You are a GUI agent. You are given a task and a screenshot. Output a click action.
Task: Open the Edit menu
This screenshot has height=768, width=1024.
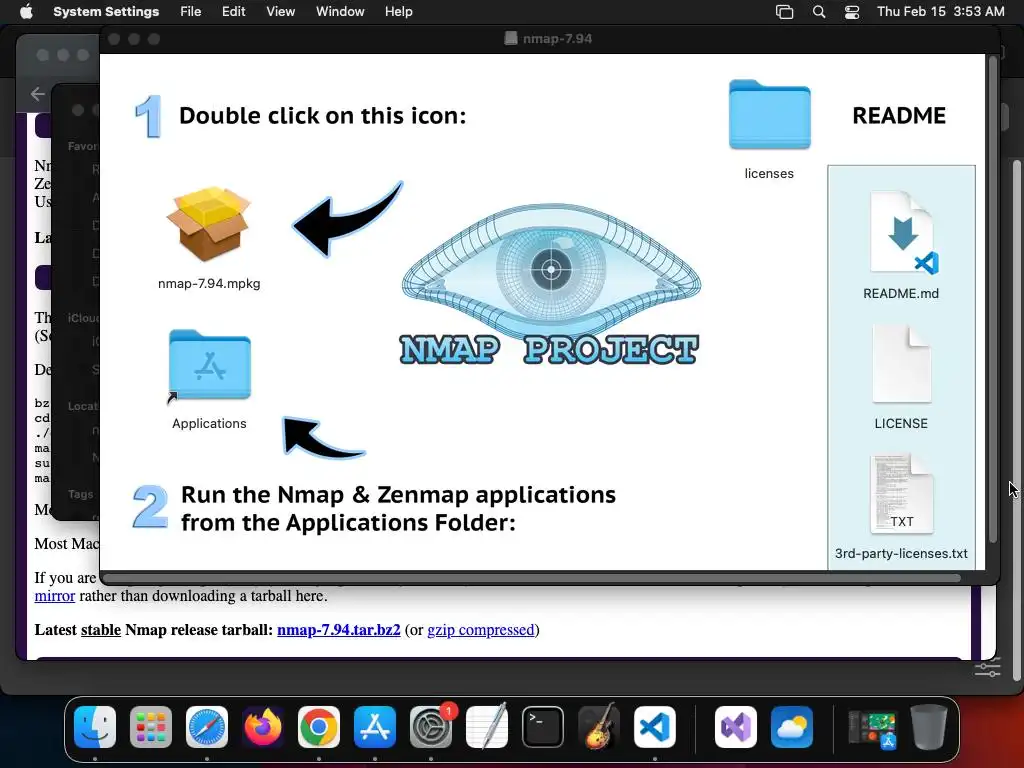[x=233, y=12]
